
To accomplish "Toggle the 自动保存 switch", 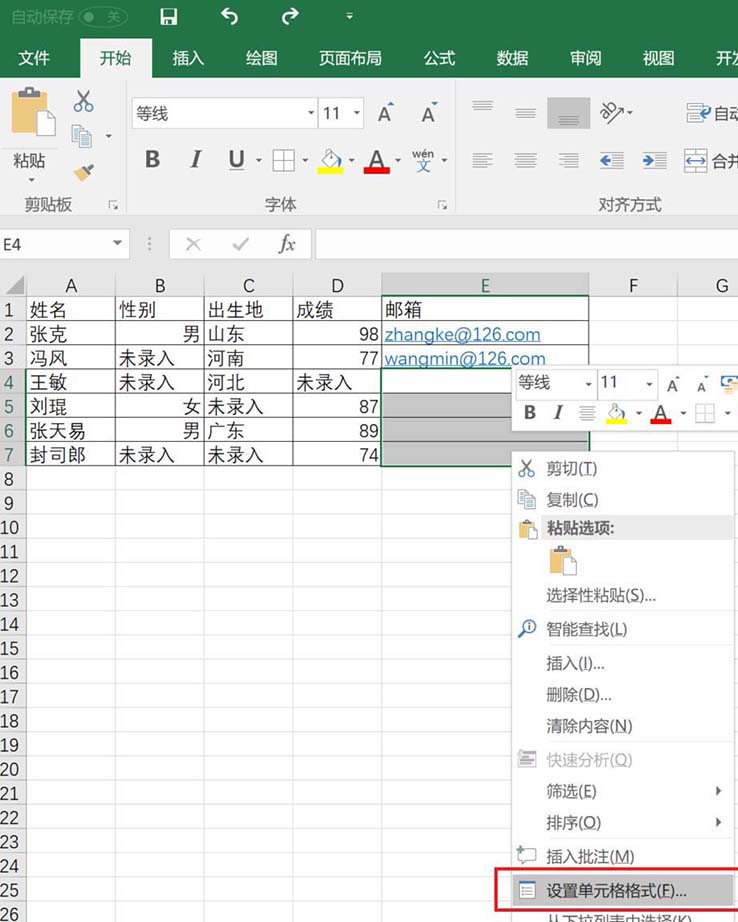I will 102,16.
